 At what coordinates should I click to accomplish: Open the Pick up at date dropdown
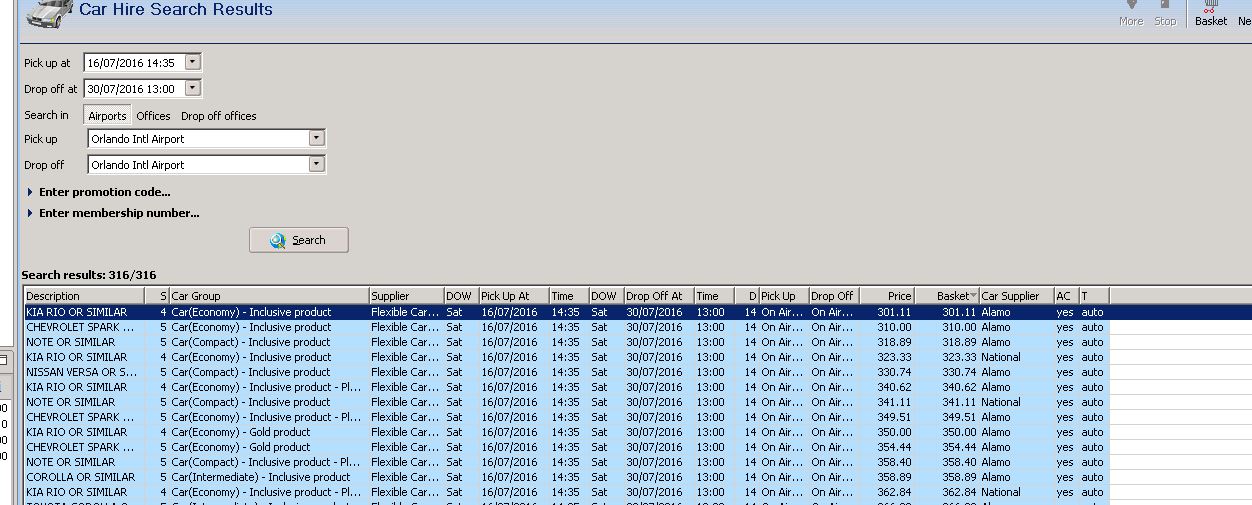pos(193,62)
